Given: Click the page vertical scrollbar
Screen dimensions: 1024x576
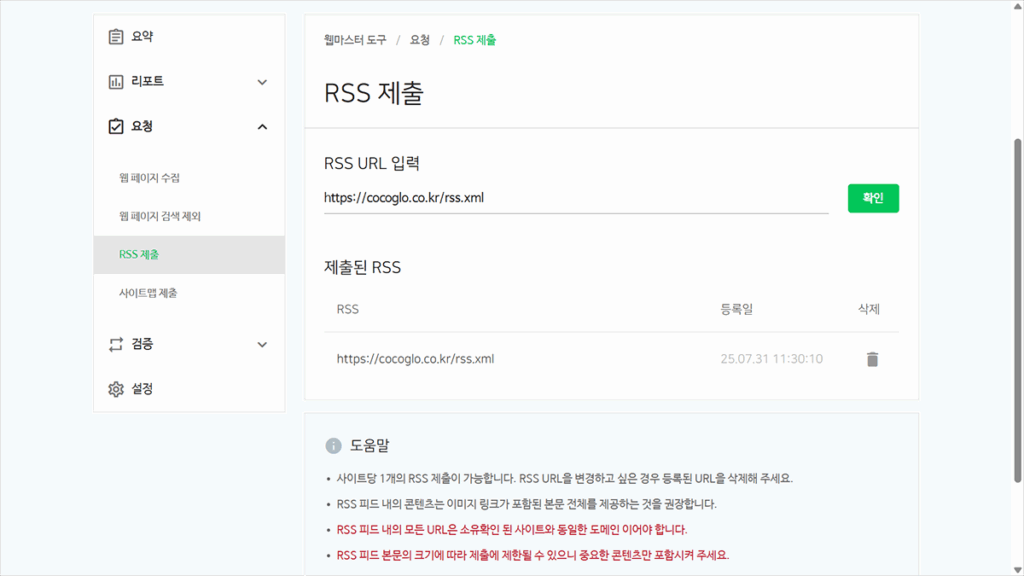Looking at the screenshot, I should tap(1017, 310).
